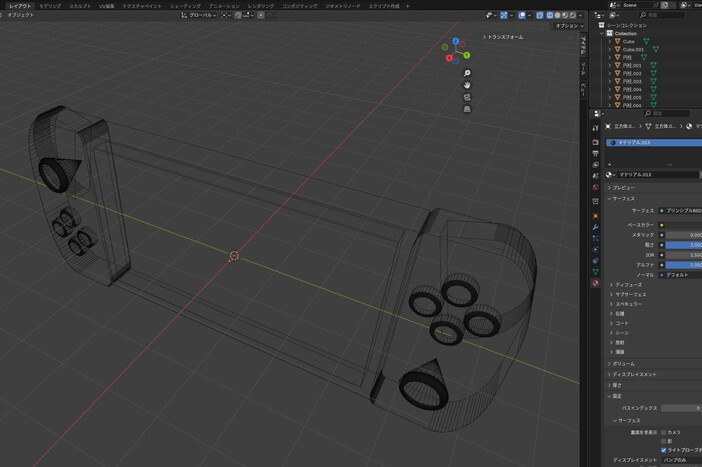Uncheck the ライトプローブ checkbox
Screen dimensions: 702x467
664,450
